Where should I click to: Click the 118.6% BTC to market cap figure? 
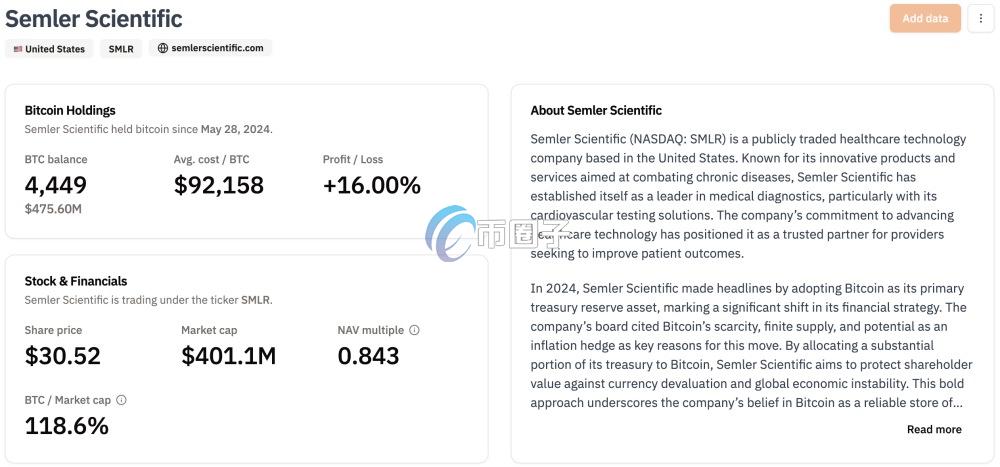tap(67, 426)
